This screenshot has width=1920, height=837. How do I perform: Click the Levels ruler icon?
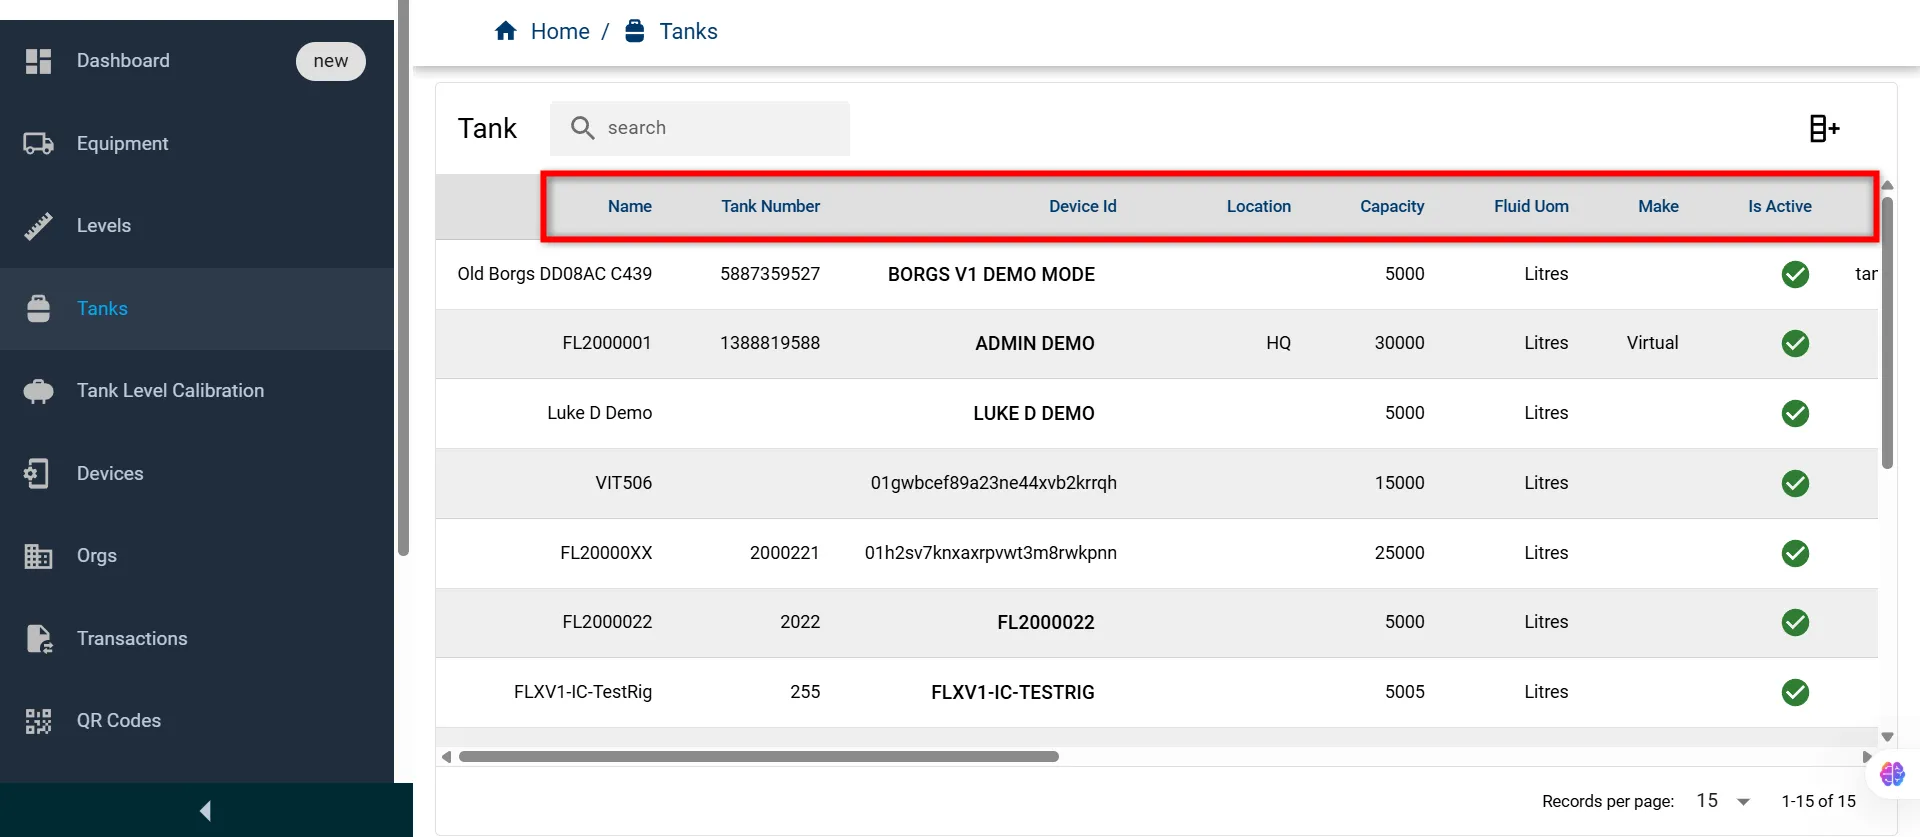click(38, 226)
